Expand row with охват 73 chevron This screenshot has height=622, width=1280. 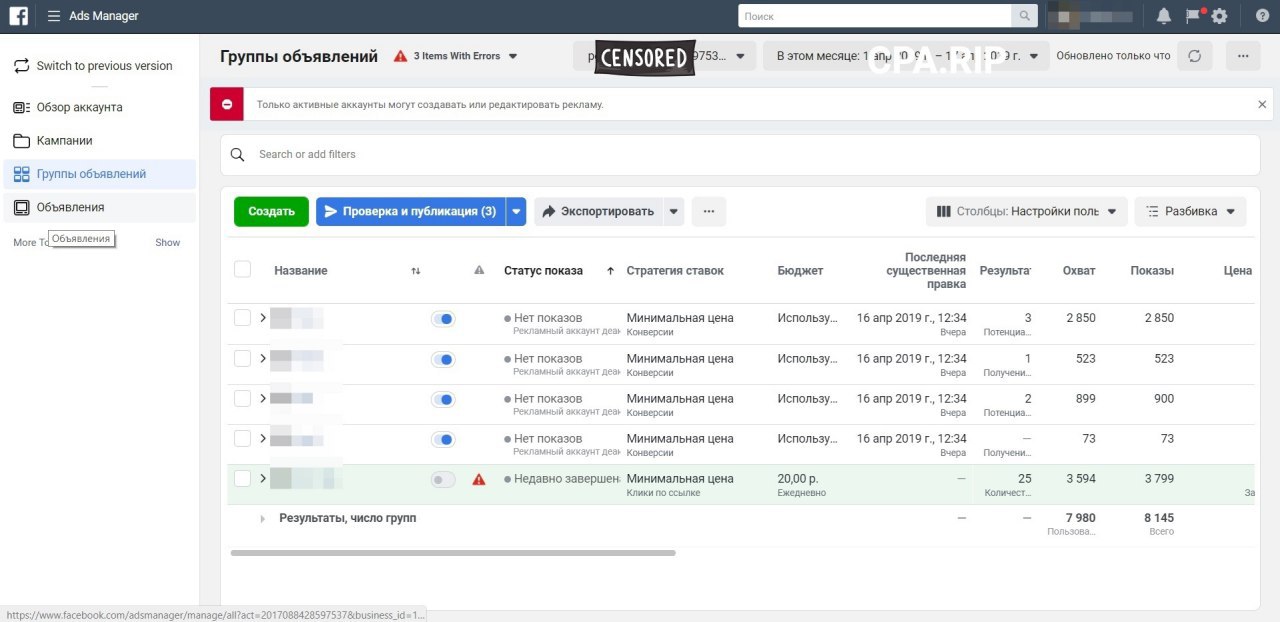pyautogui.click(x=263, y=438)
